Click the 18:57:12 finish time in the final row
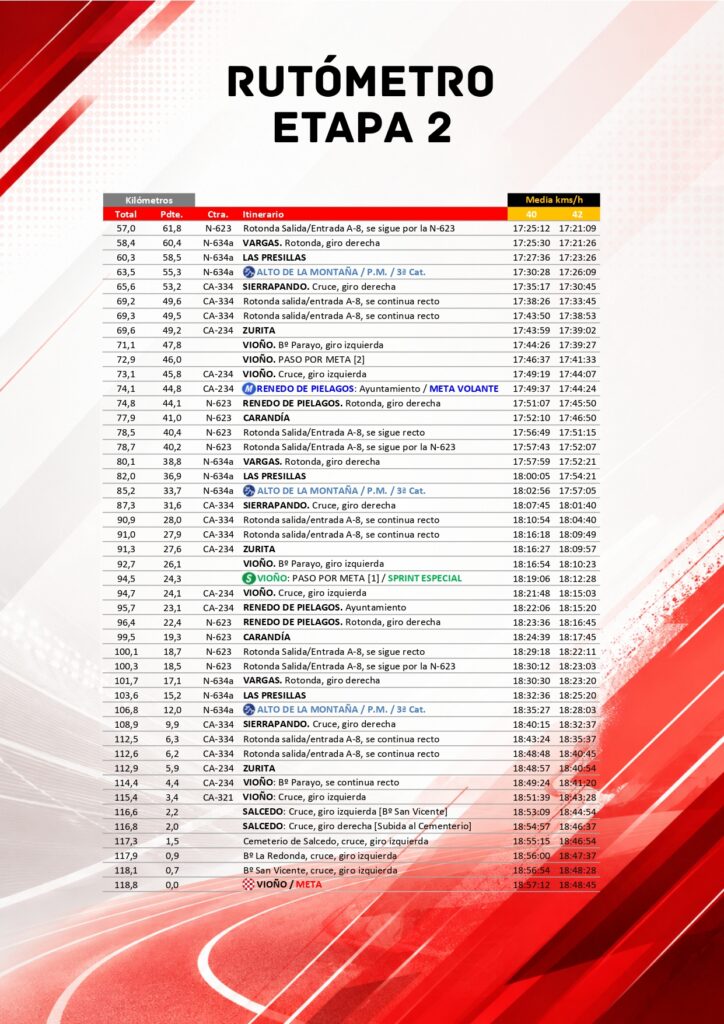This screenshot has width=724, height=1024. 531,885
